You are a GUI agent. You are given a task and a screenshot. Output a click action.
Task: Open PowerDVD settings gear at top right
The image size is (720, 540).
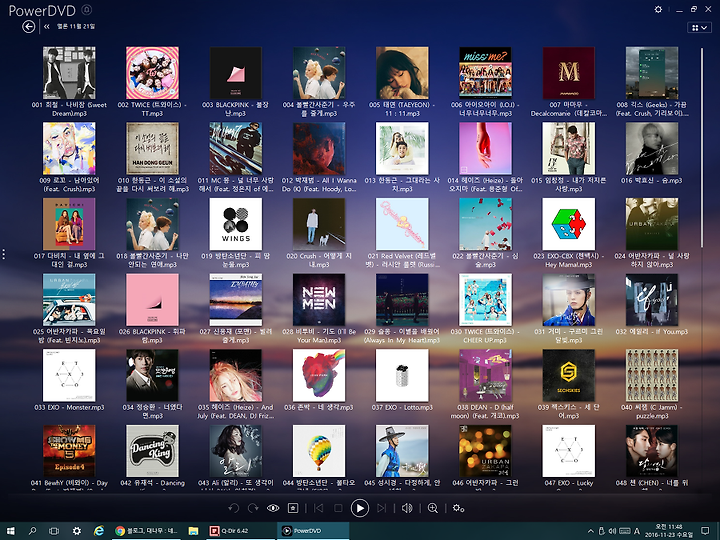(658, 9)
